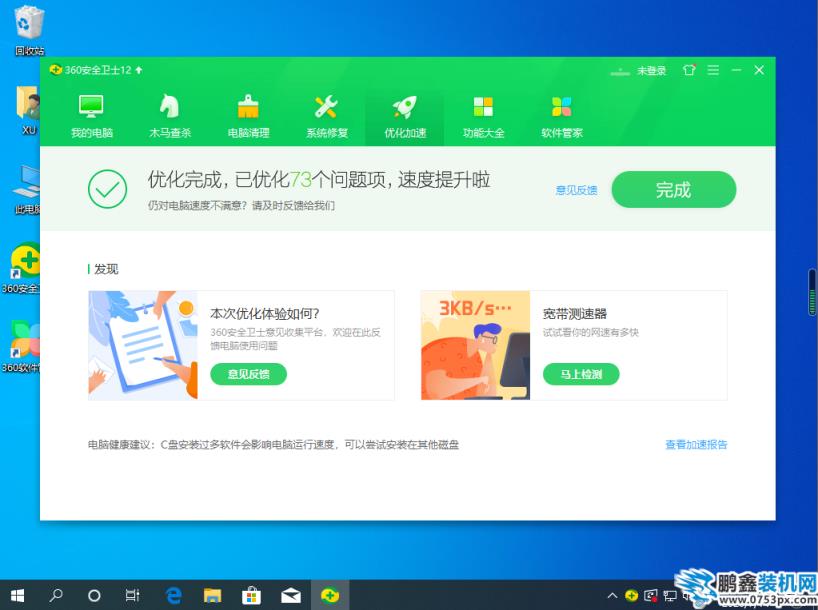Click the clipboard illustration in the feedback card
The image size is (818, 610).
[x=143, y=345]
